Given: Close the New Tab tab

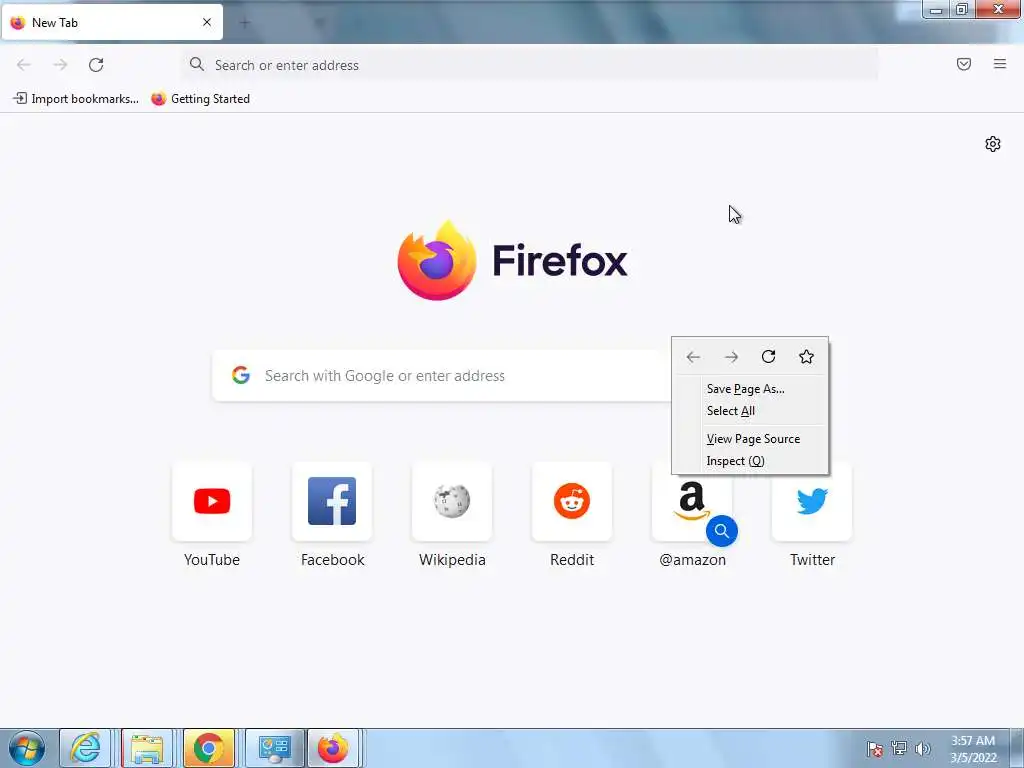Looking at the screenshot, I should point(207,22).
